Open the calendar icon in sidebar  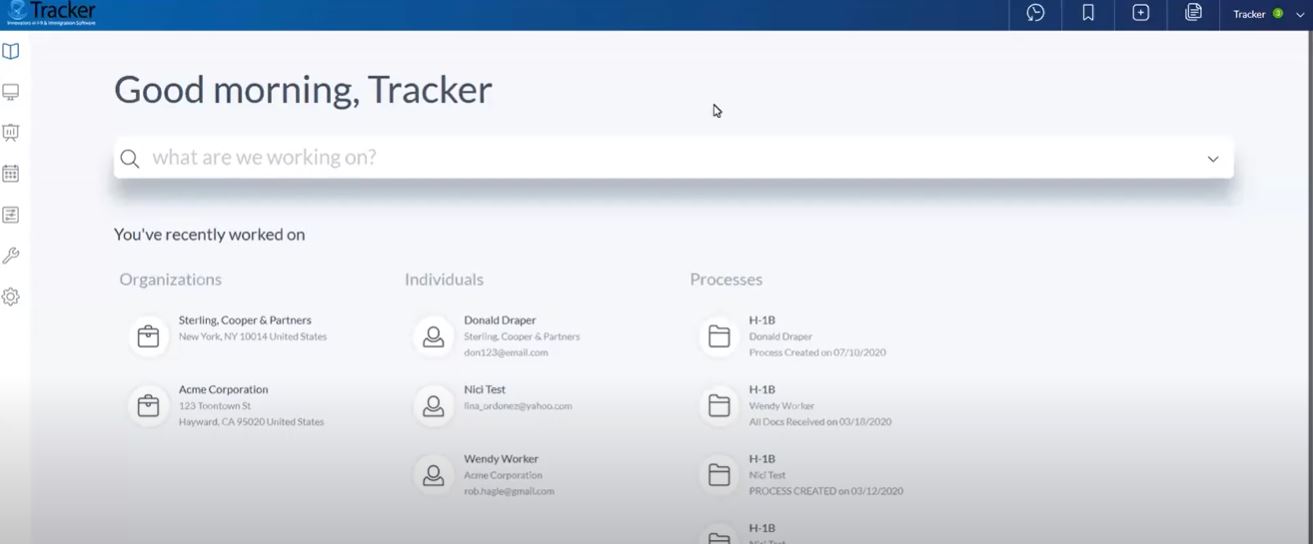coord(11,174)
